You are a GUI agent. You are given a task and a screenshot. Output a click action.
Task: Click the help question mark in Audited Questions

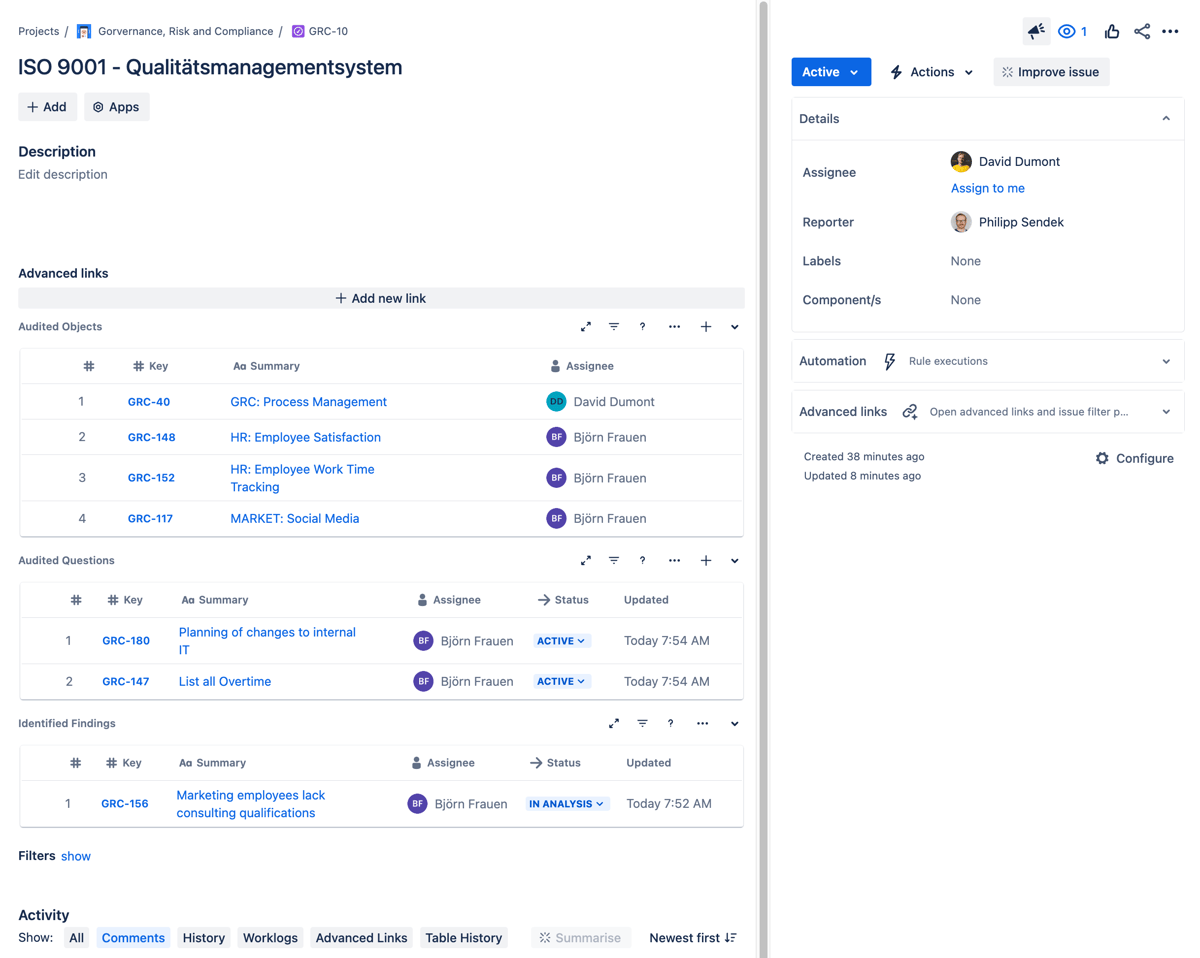[642, 561]
